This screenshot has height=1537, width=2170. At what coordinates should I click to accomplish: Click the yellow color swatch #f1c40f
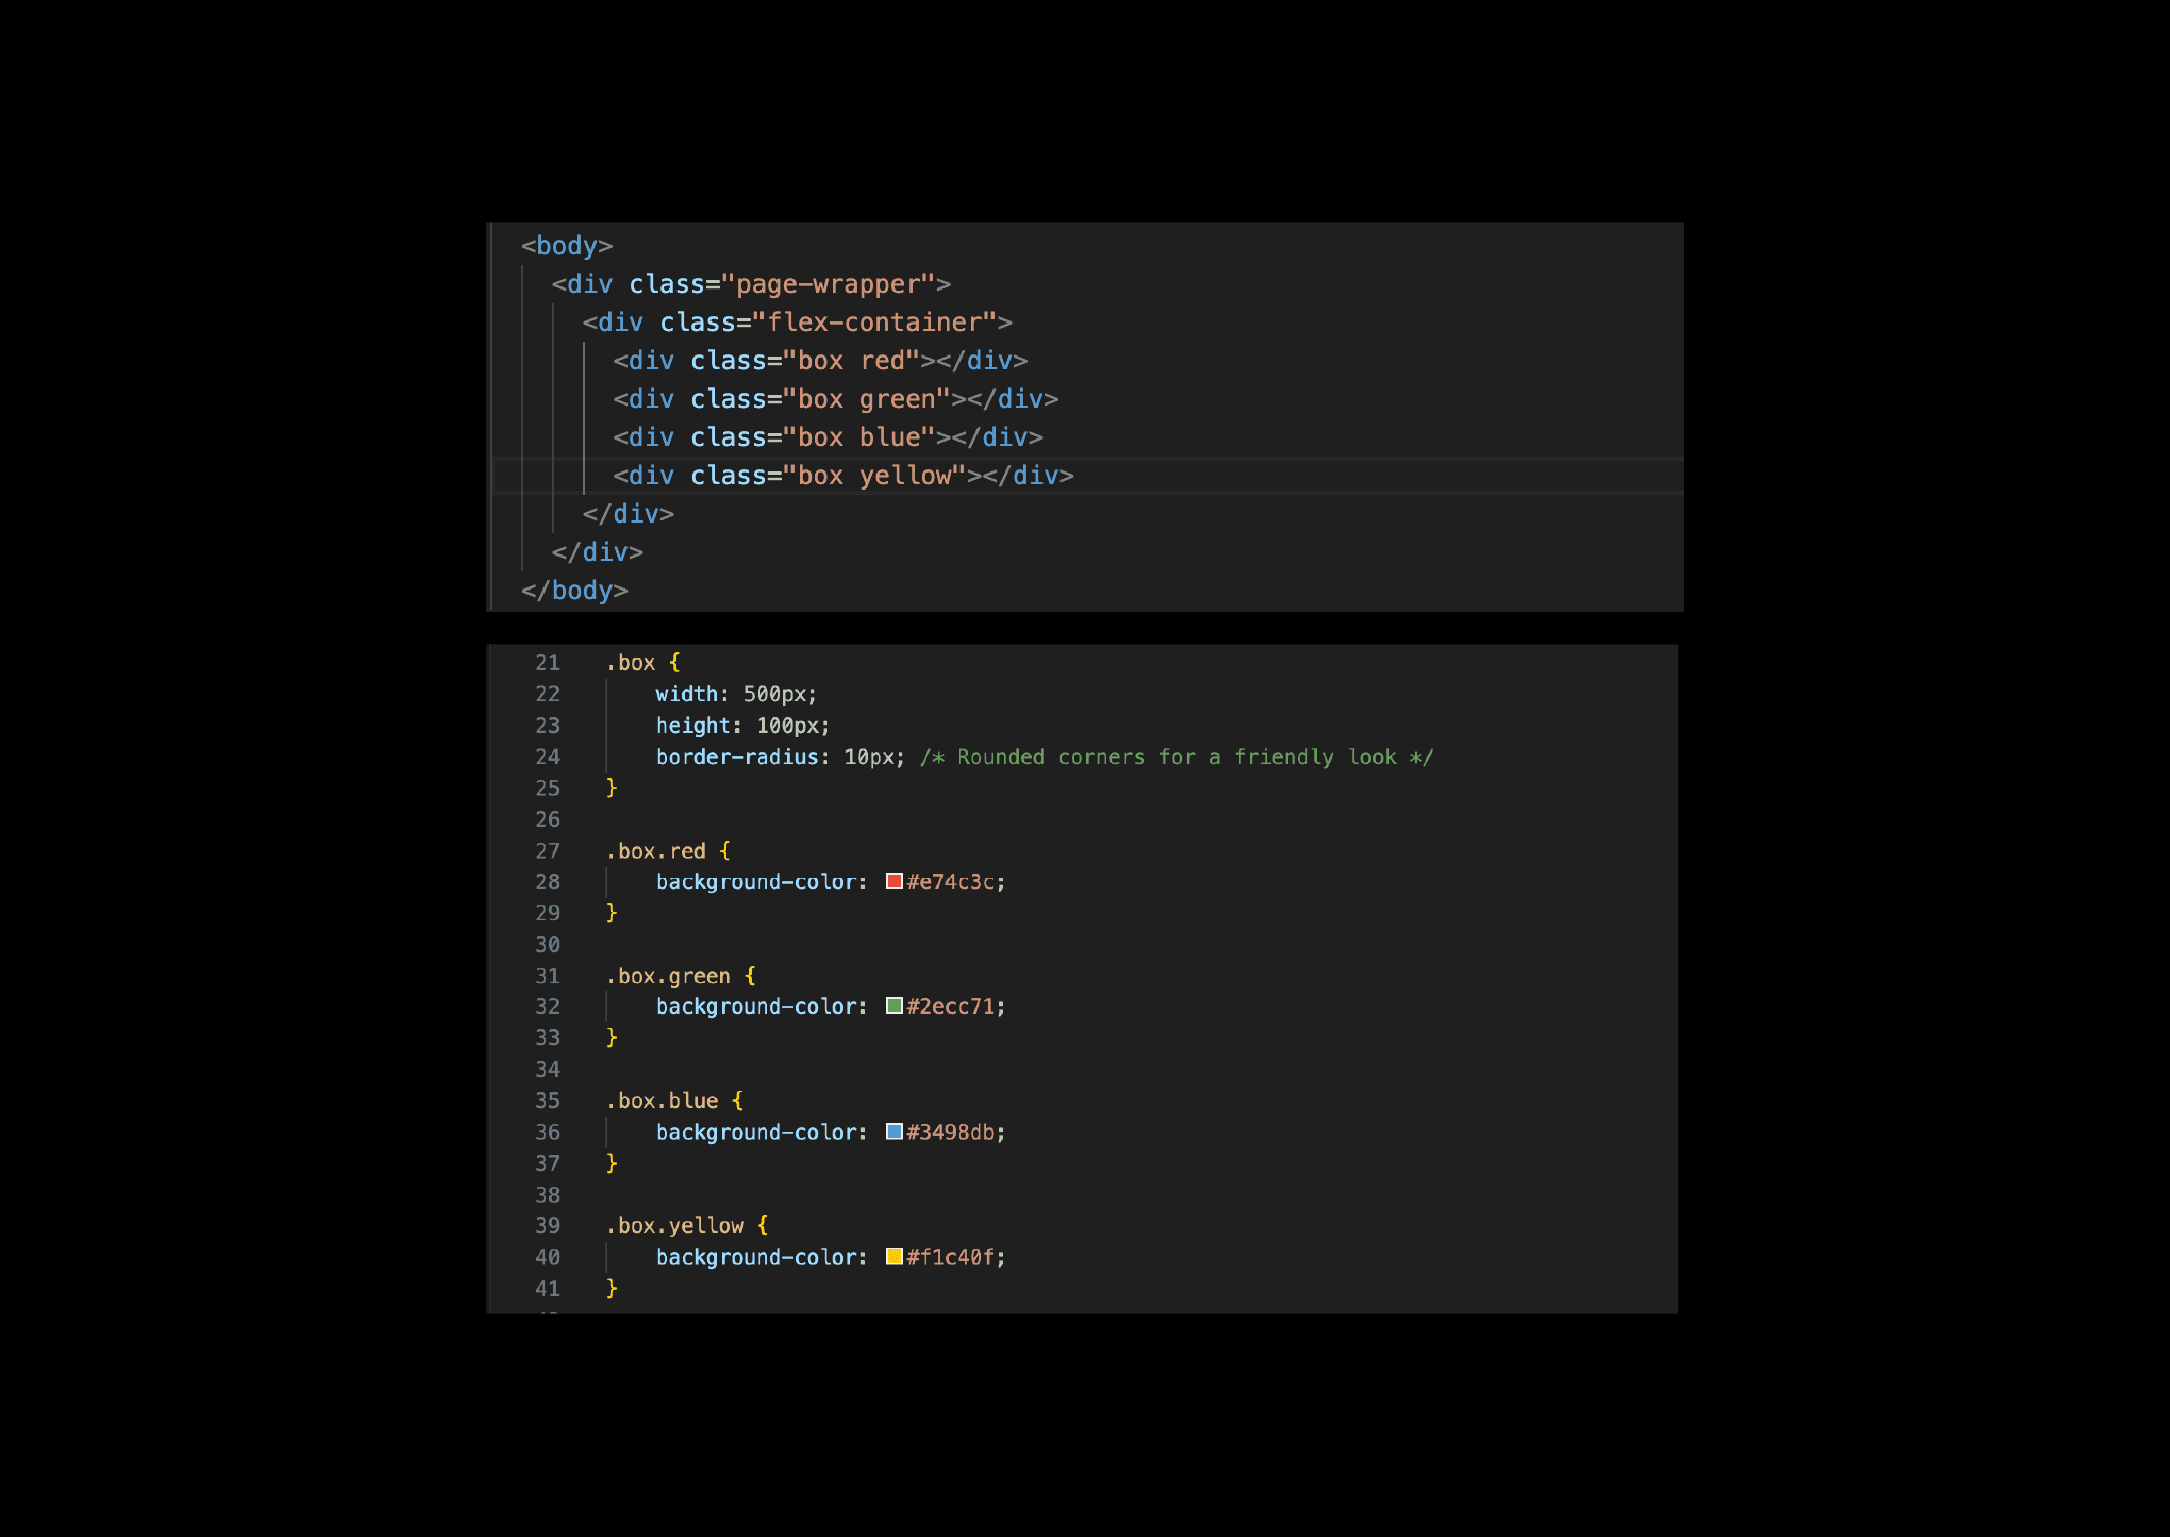894,1256
